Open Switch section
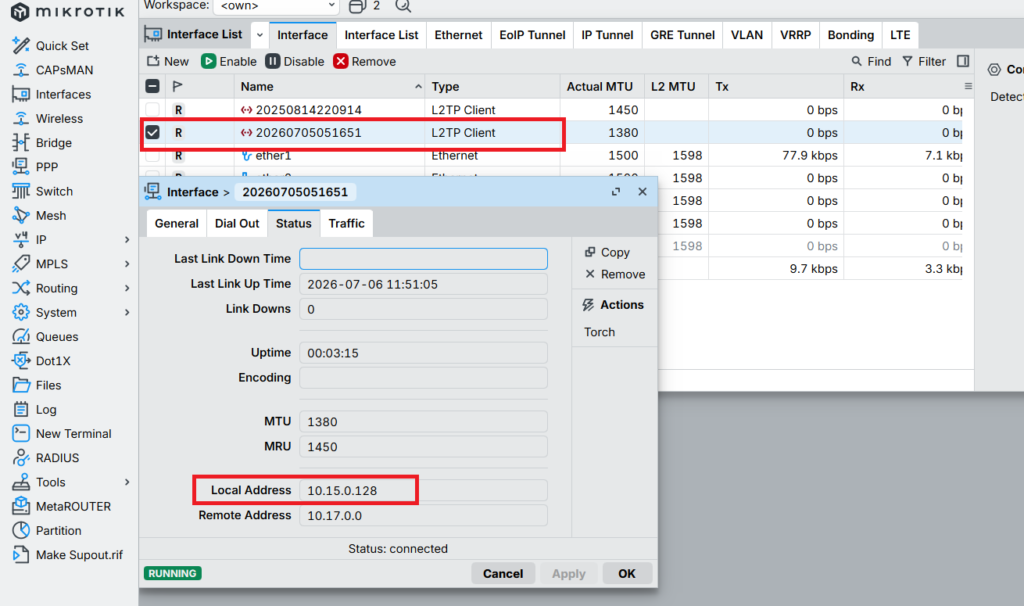 point(42,191)
